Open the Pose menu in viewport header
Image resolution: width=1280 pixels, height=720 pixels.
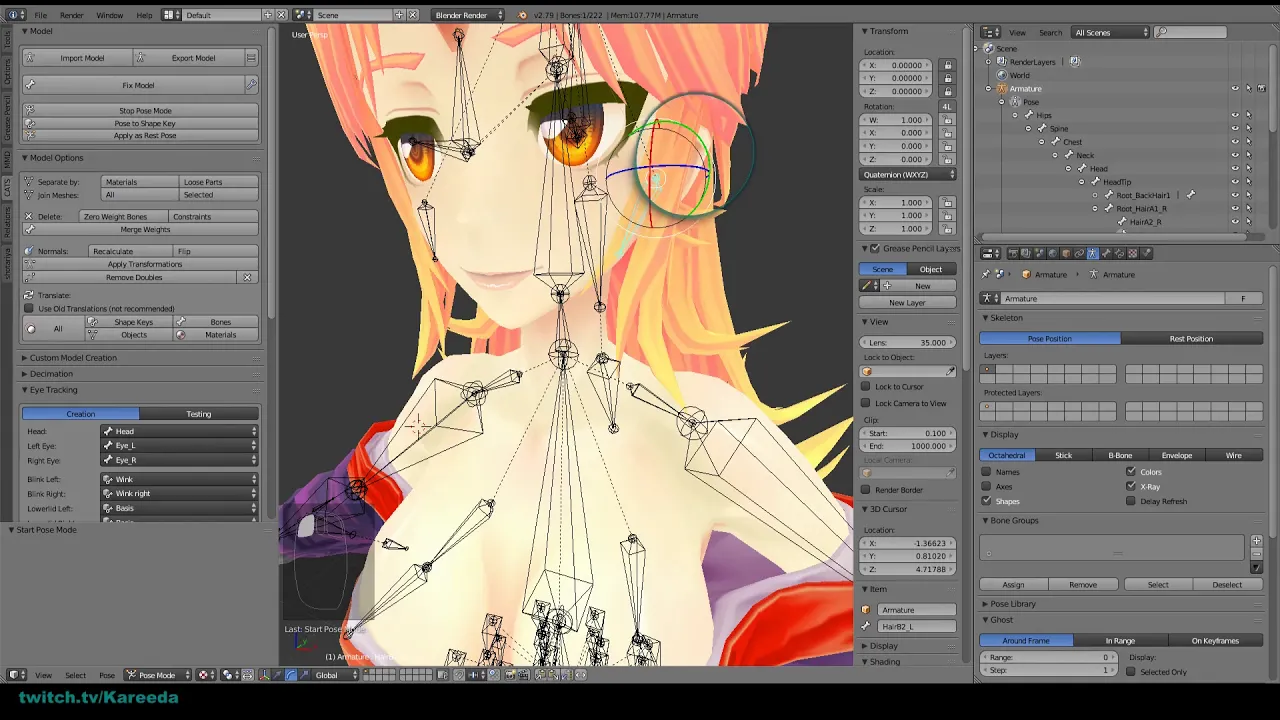click(x=107, y=675)
